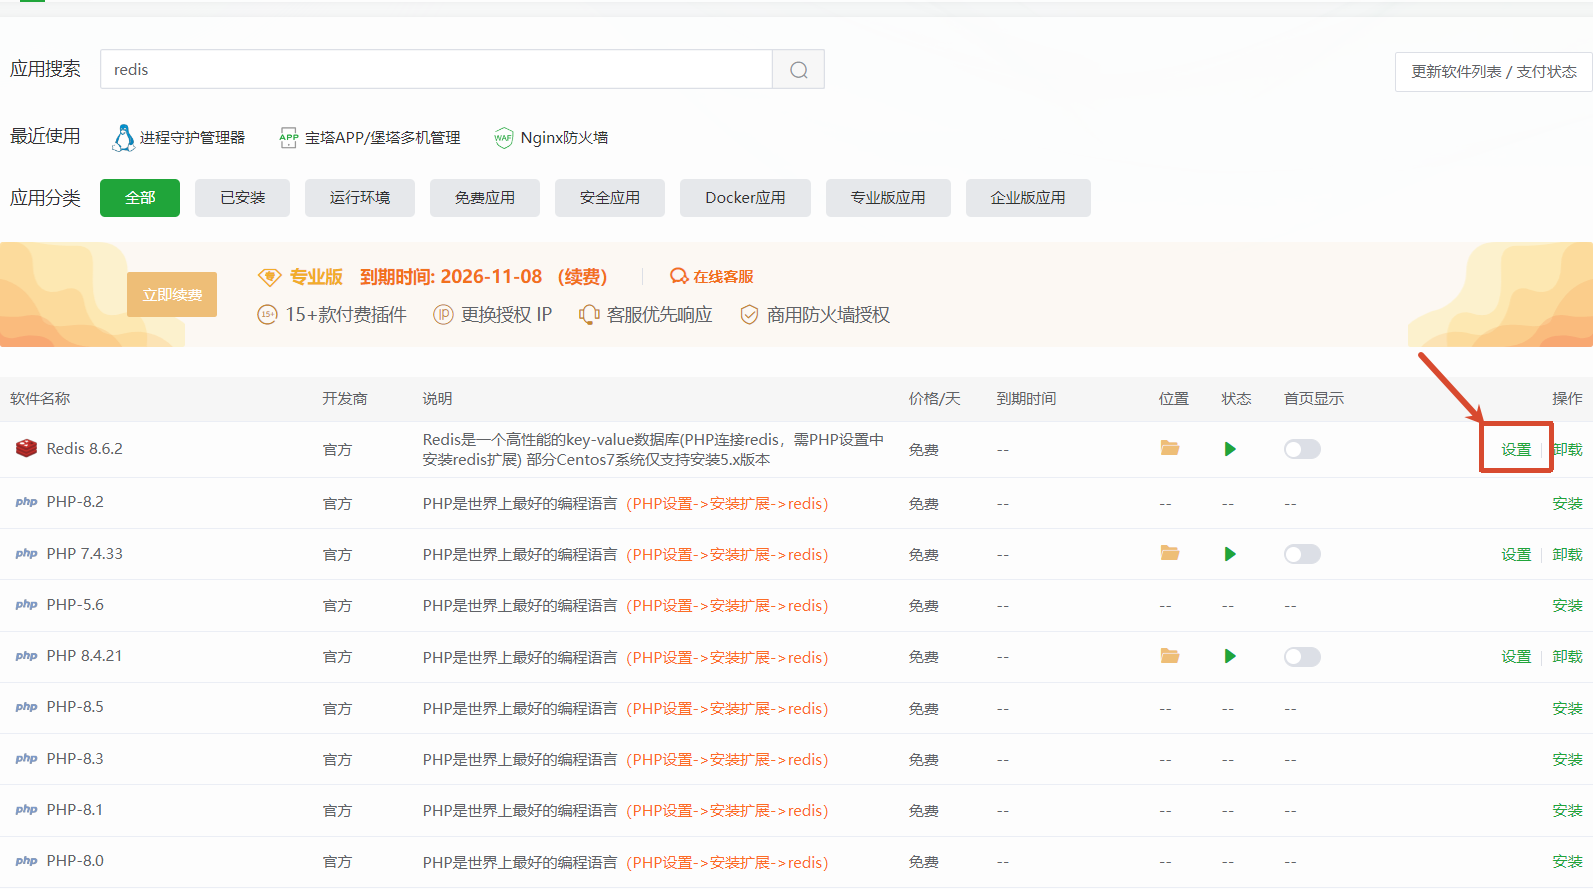Viewport: 1593px width, 889px height.
Task: Click the php icon beside PHP-5.6
Action: [26, 605]
